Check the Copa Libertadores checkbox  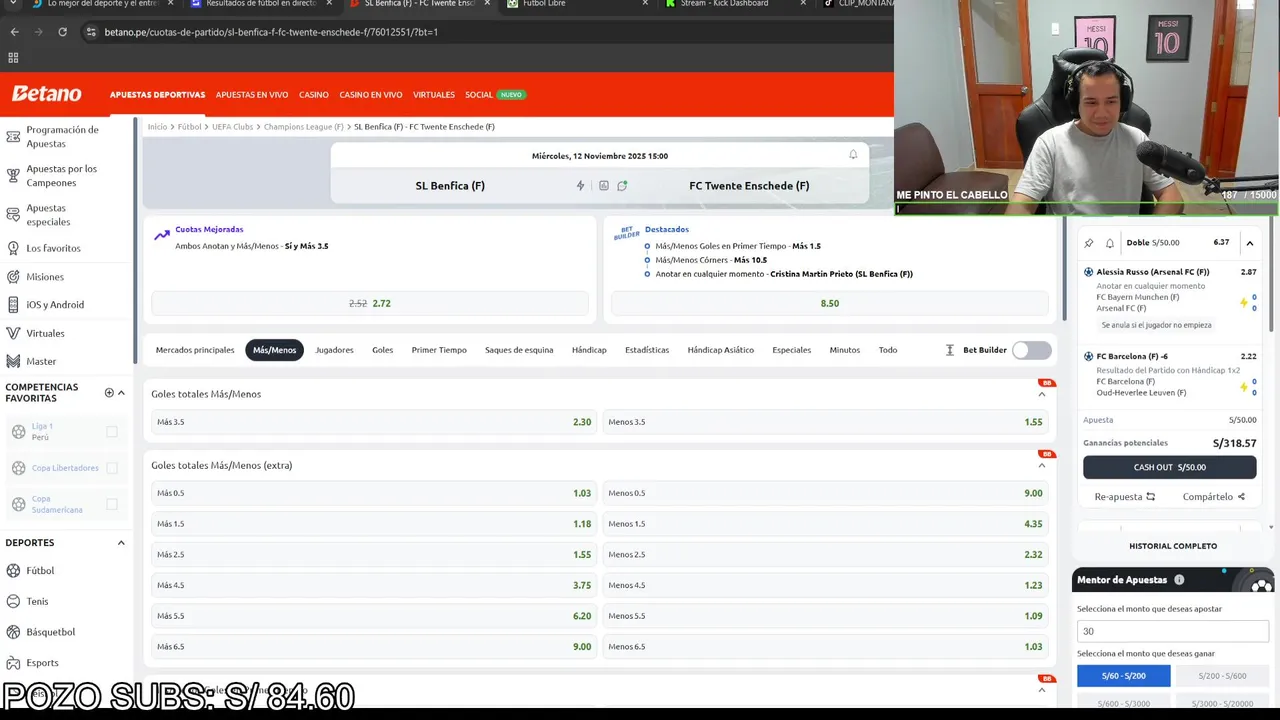coord(112,468)
